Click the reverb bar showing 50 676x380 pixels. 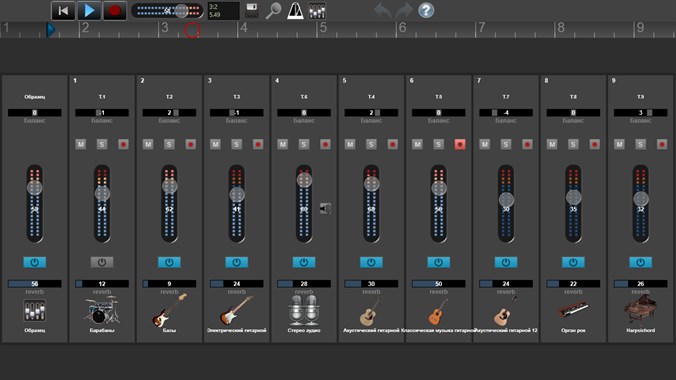pyautogui.click(x=438, y=284)
